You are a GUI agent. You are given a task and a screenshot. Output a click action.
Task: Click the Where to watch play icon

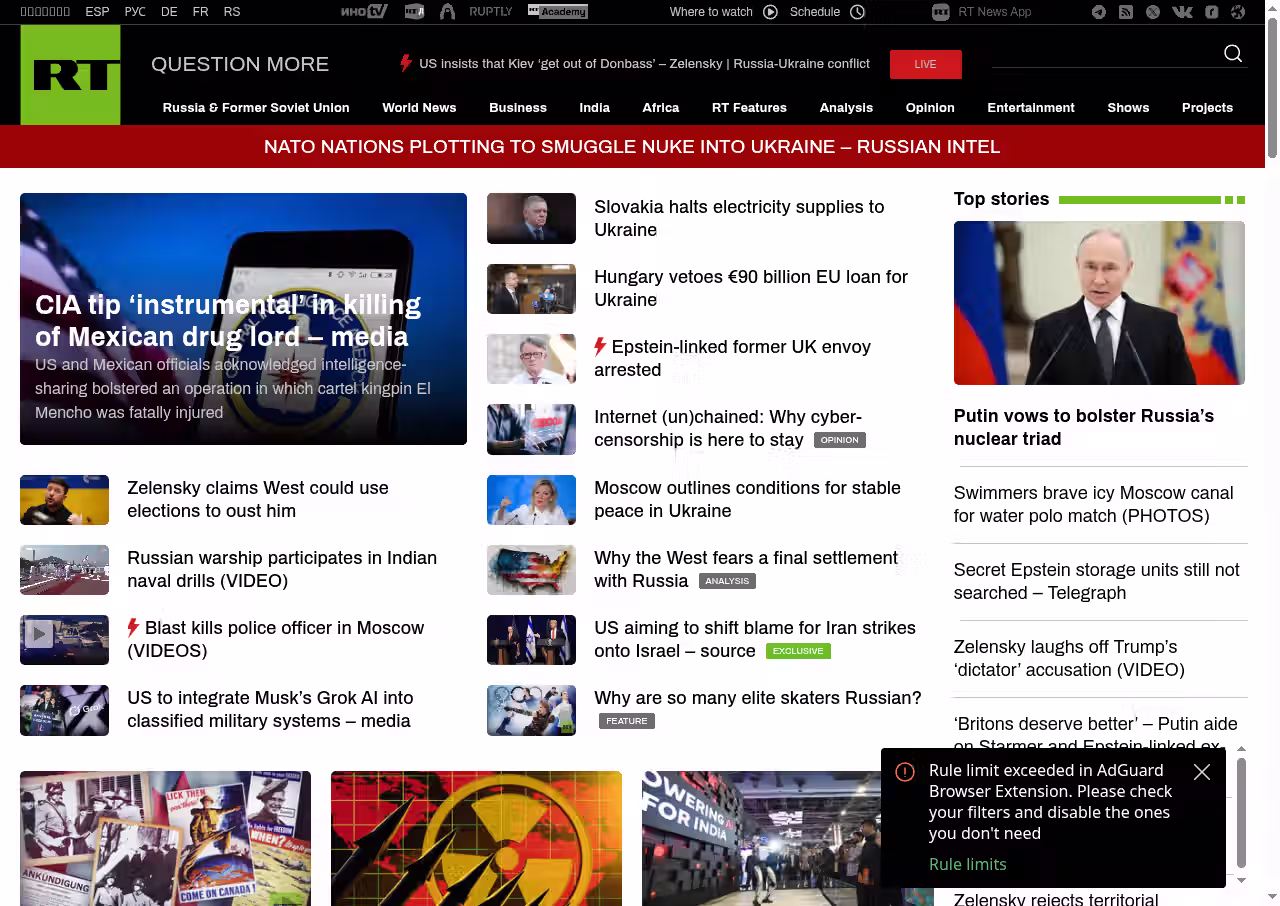[770, 12]
